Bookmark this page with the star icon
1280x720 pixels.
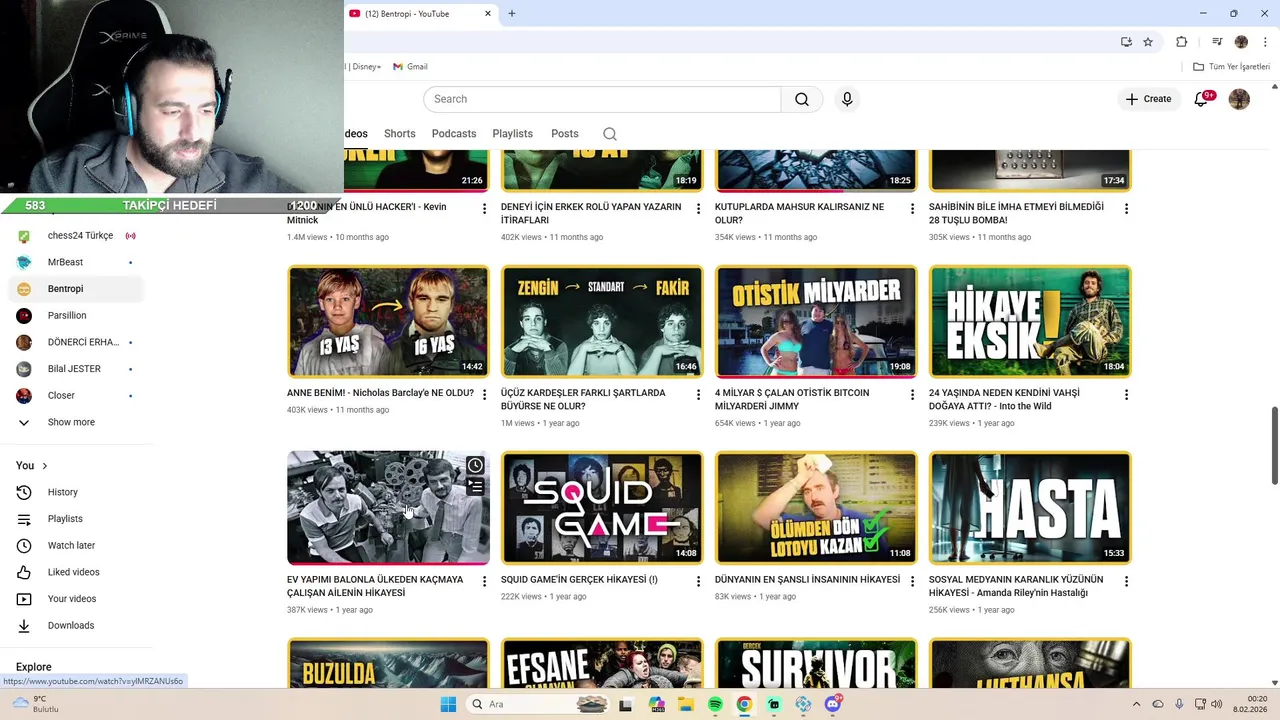[1148, 42]
